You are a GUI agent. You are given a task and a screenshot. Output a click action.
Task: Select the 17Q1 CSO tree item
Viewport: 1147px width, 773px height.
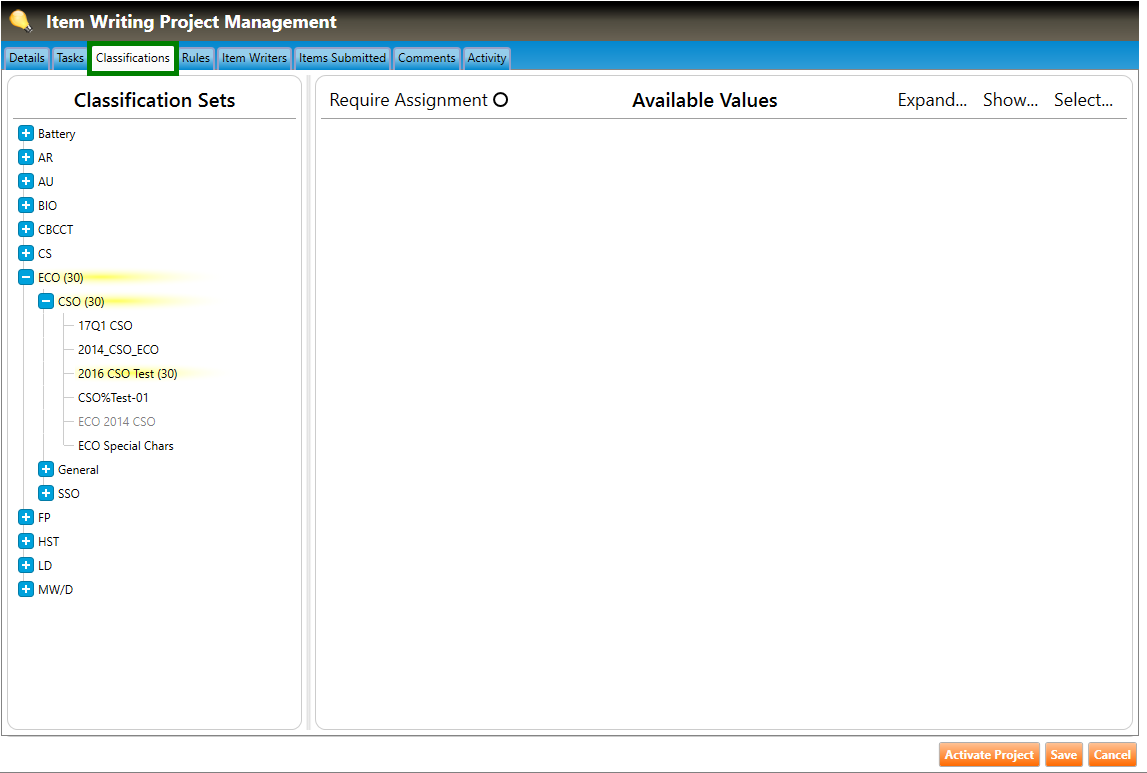pyautogui.click(x=105, y=326)
